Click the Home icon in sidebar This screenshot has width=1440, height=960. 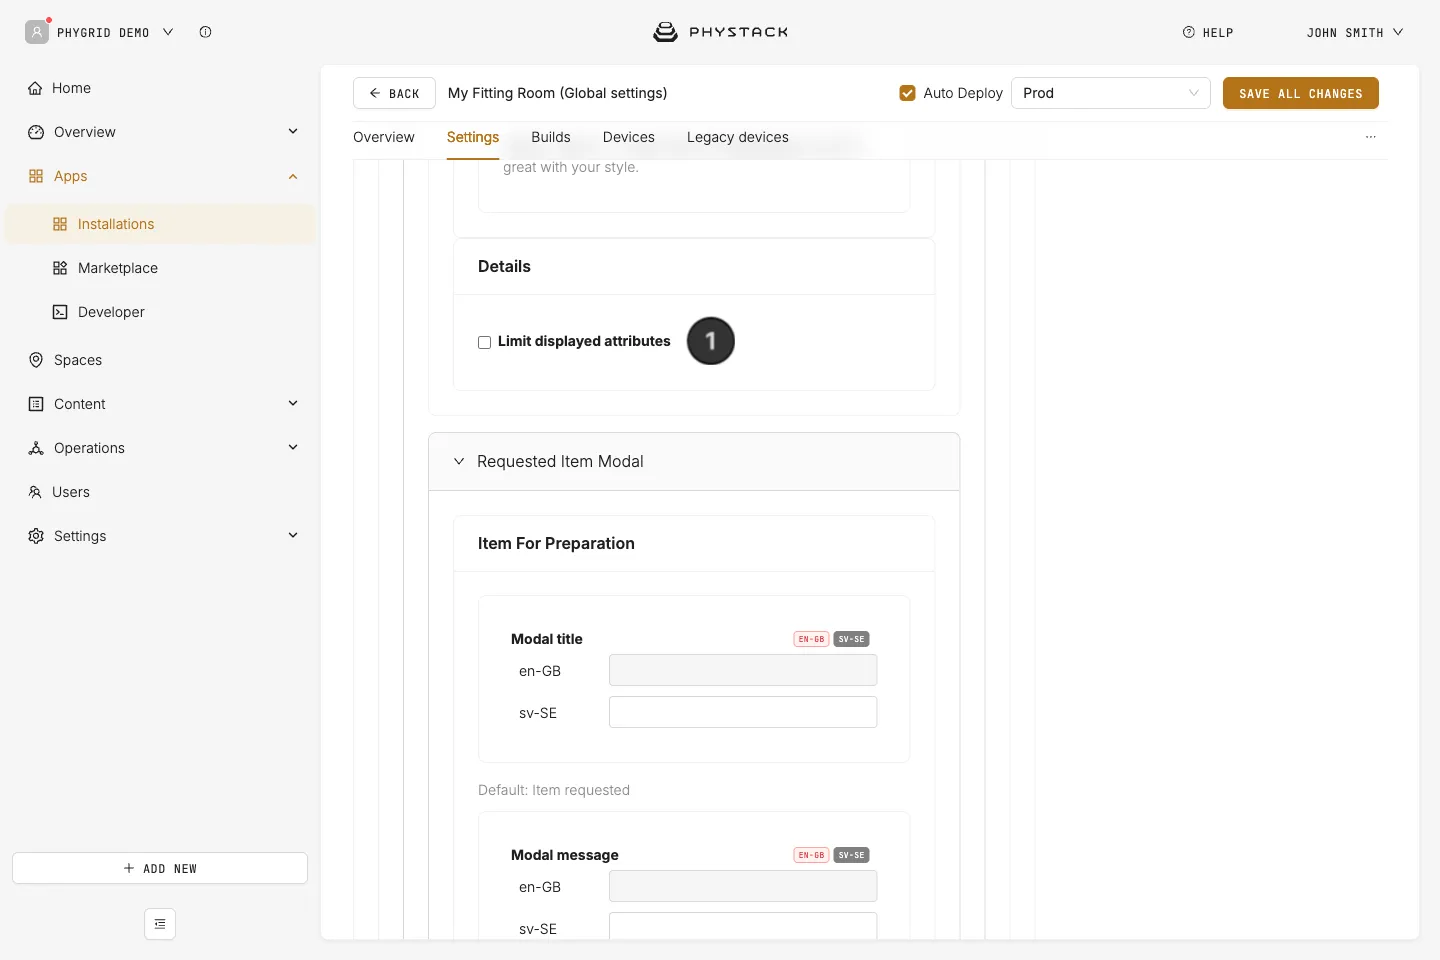35,88
